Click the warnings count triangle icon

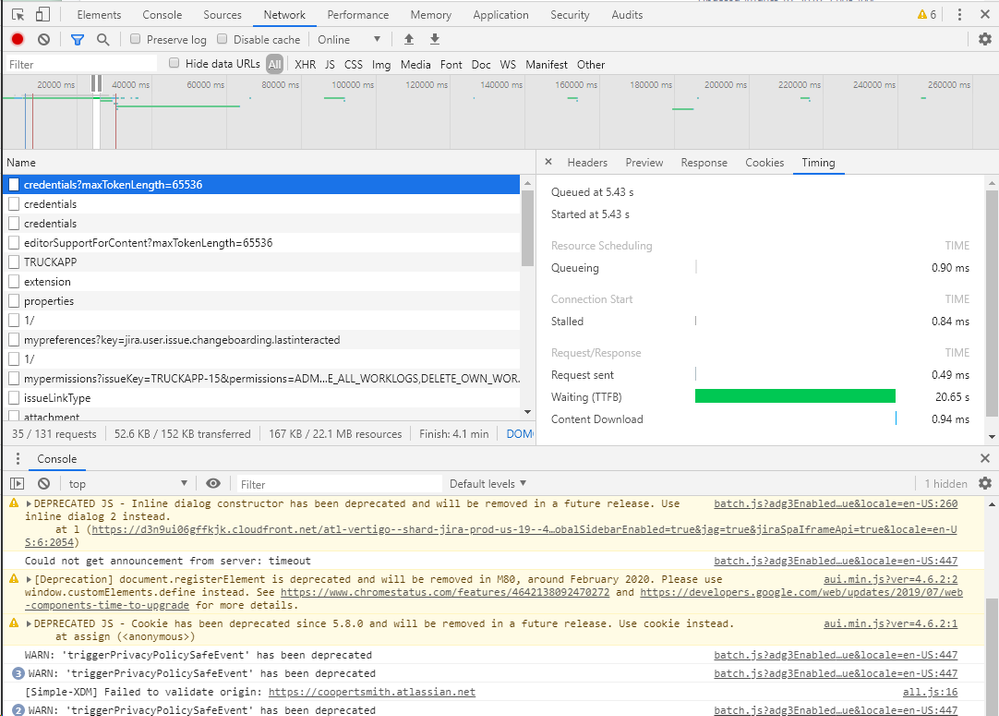click(922, 15)
